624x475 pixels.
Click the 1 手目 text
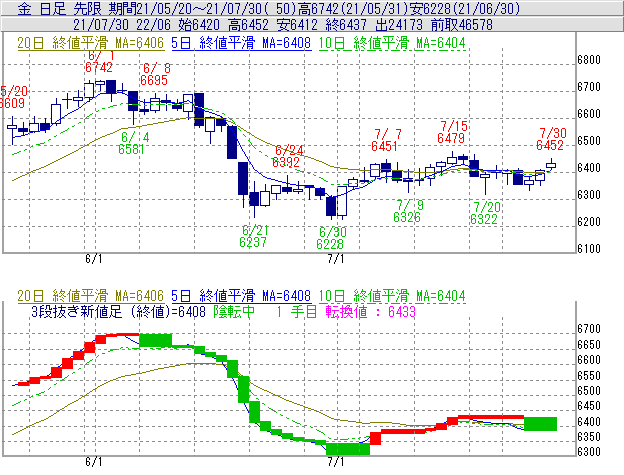(296, 311)
